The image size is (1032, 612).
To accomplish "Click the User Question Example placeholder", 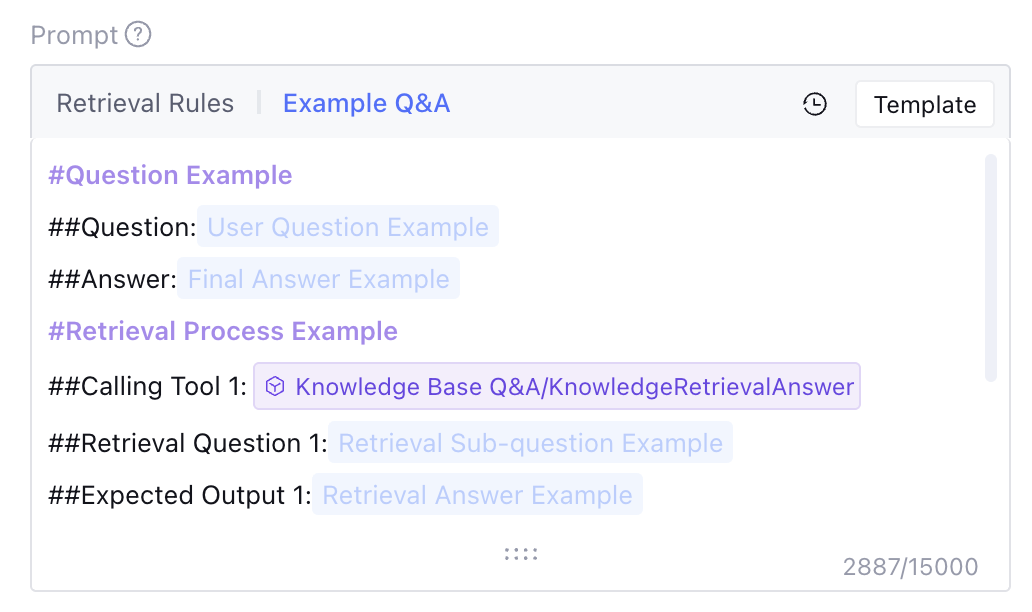I will coord(347,227).
